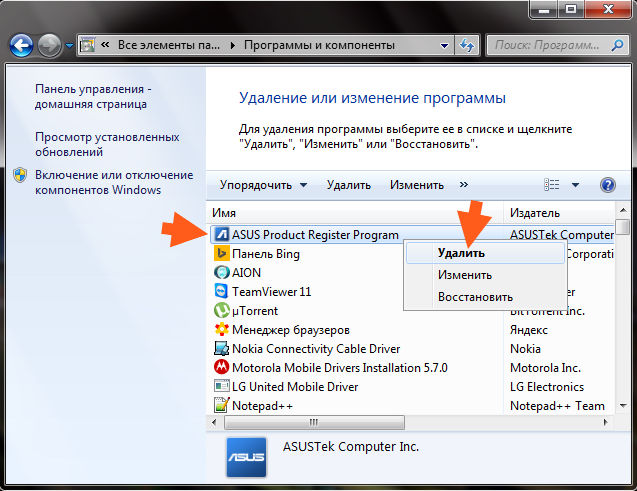637x491 pixels.
Task: Click the Bing panel icon
Action: [221, 253]
